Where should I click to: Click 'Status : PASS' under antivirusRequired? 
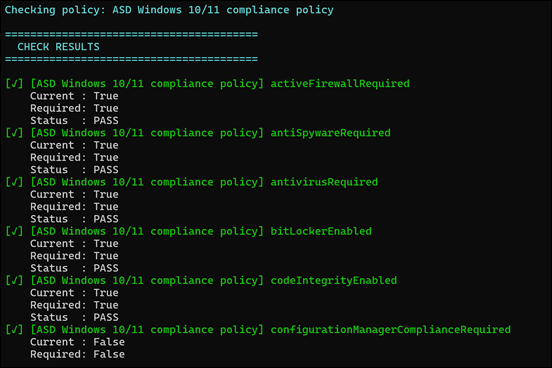[74, 219]
